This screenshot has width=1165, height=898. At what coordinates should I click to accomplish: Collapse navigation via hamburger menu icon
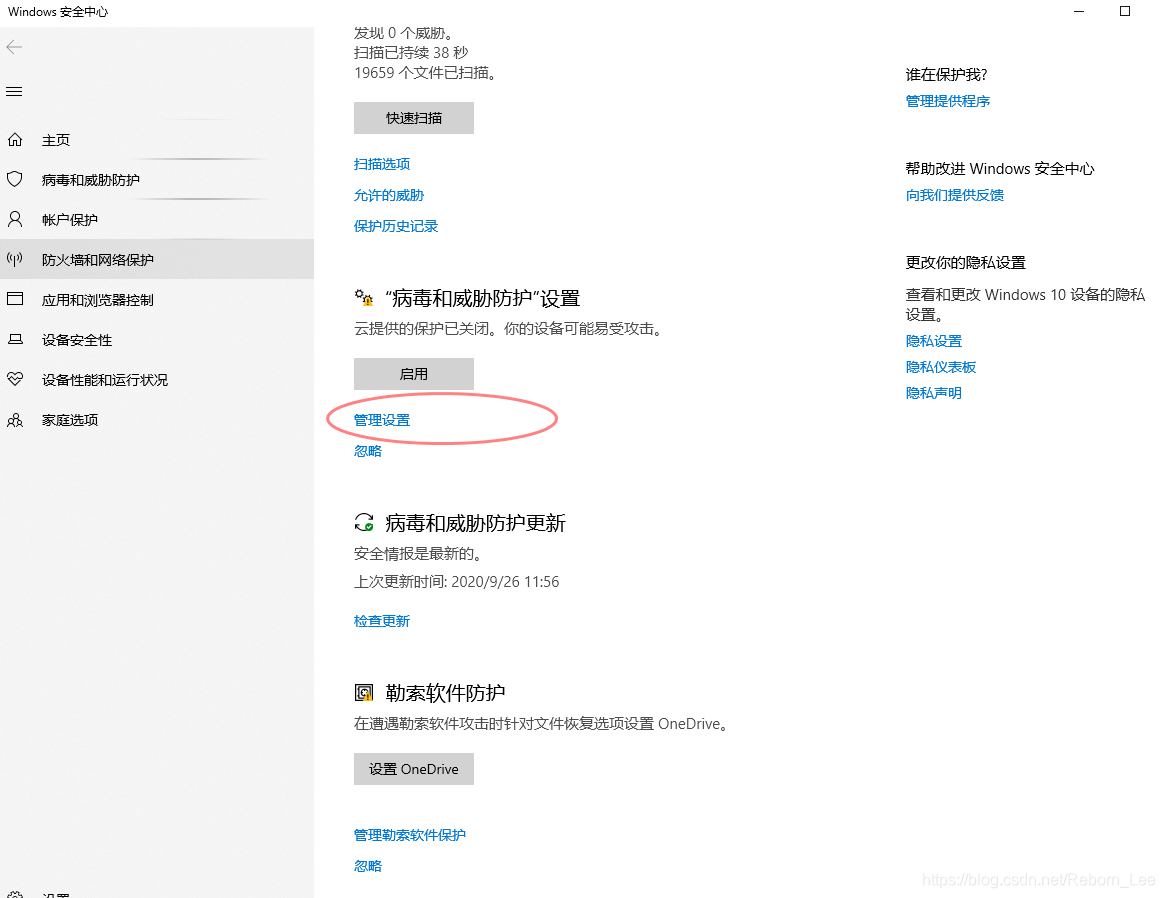[14, 91]
